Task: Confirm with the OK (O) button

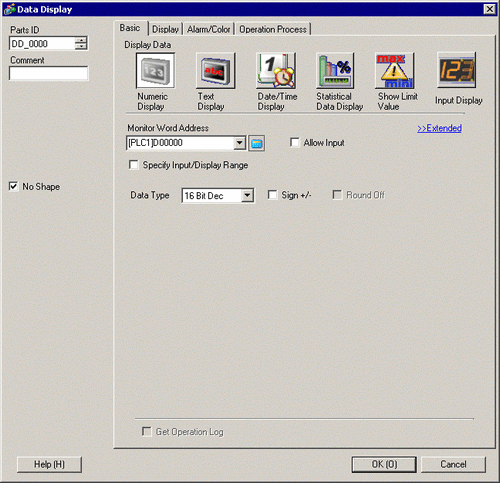Action: [384, 464]
